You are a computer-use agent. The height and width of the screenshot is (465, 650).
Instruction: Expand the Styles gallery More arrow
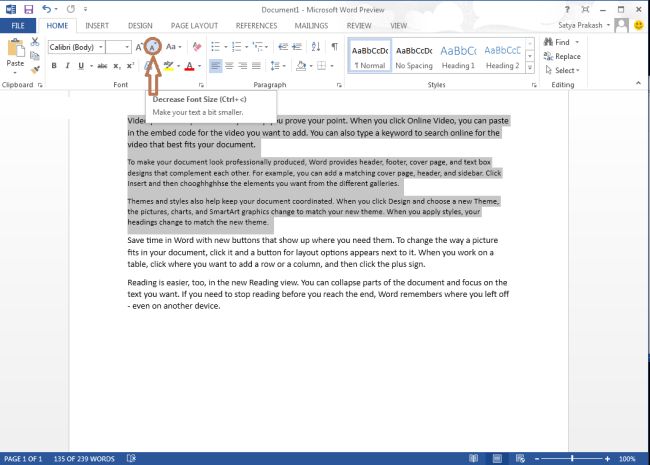[x=530, y=68]
